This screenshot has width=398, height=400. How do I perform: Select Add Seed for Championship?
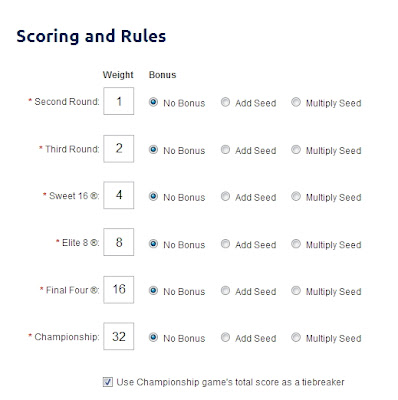click(x=225, y=337)
